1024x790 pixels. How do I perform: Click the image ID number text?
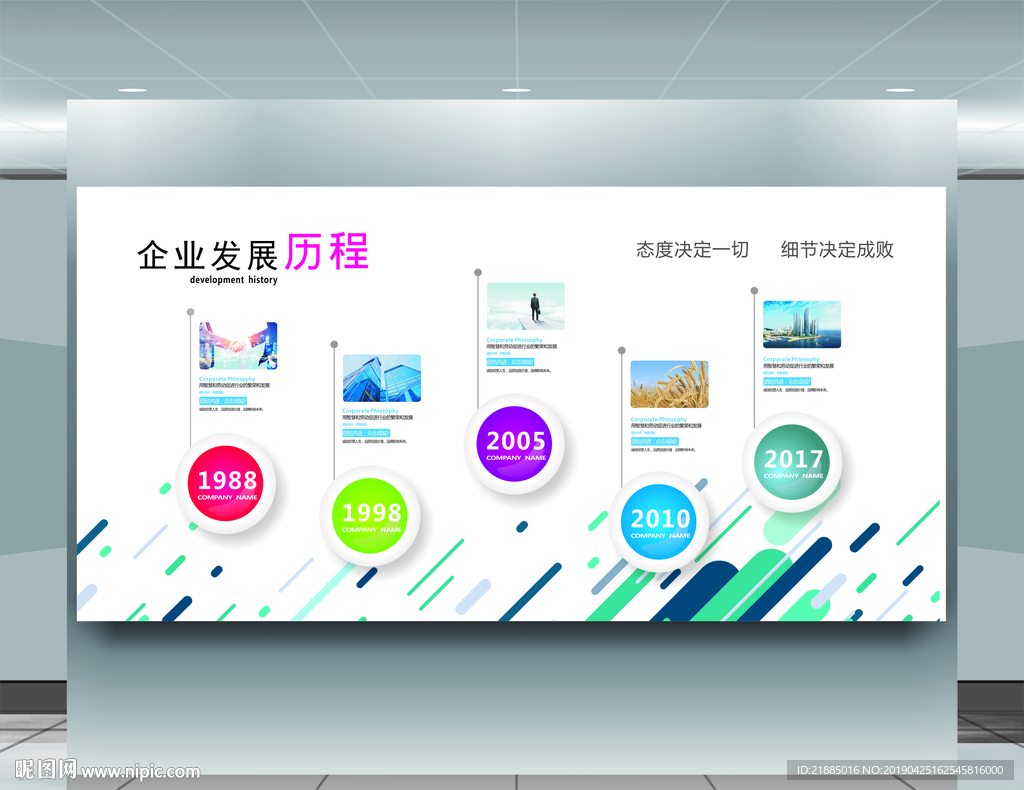coord(900,770)
